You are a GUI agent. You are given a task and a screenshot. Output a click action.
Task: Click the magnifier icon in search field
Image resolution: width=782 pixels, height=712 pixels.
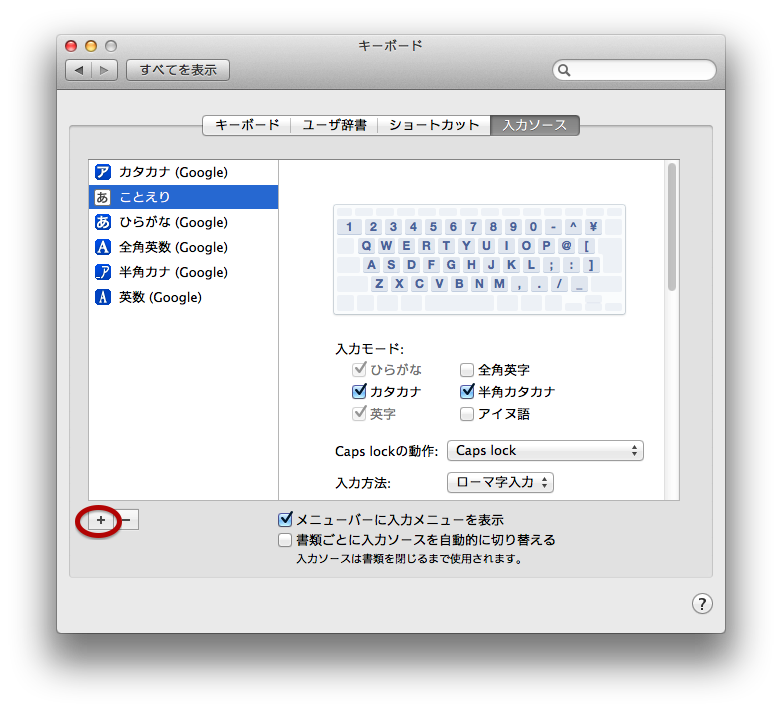coord(564,70)
